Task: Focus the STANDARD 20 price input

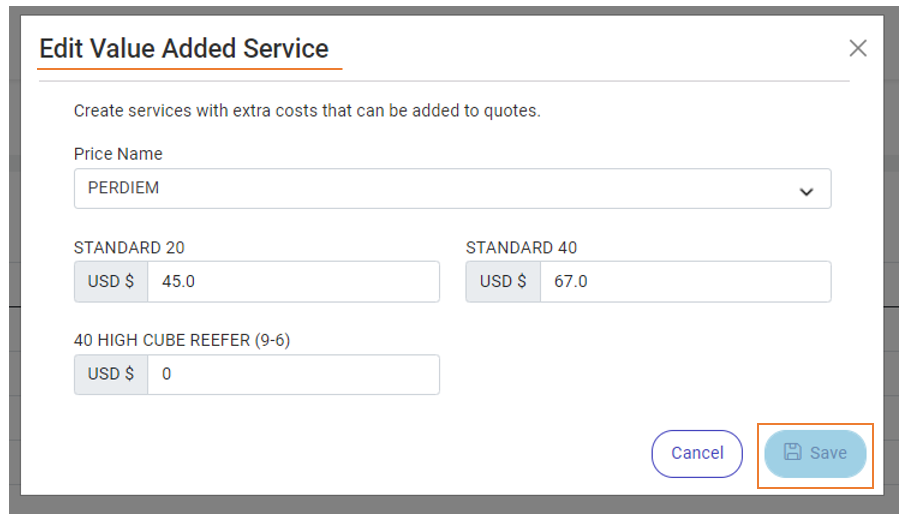Action: (293, 282)
